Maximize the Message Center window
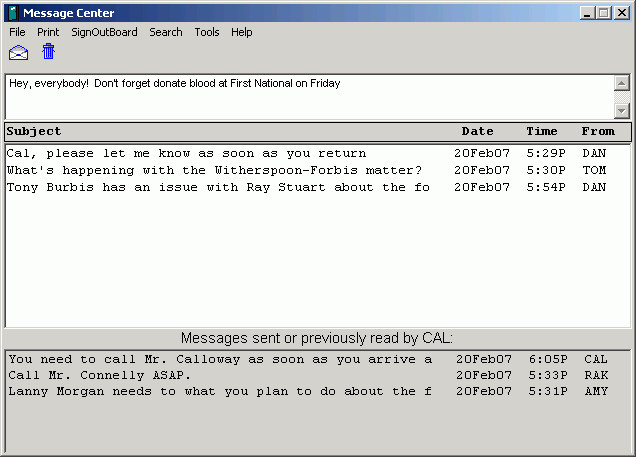636x457 pixels. pyautogui.click(x=604, y=13)
